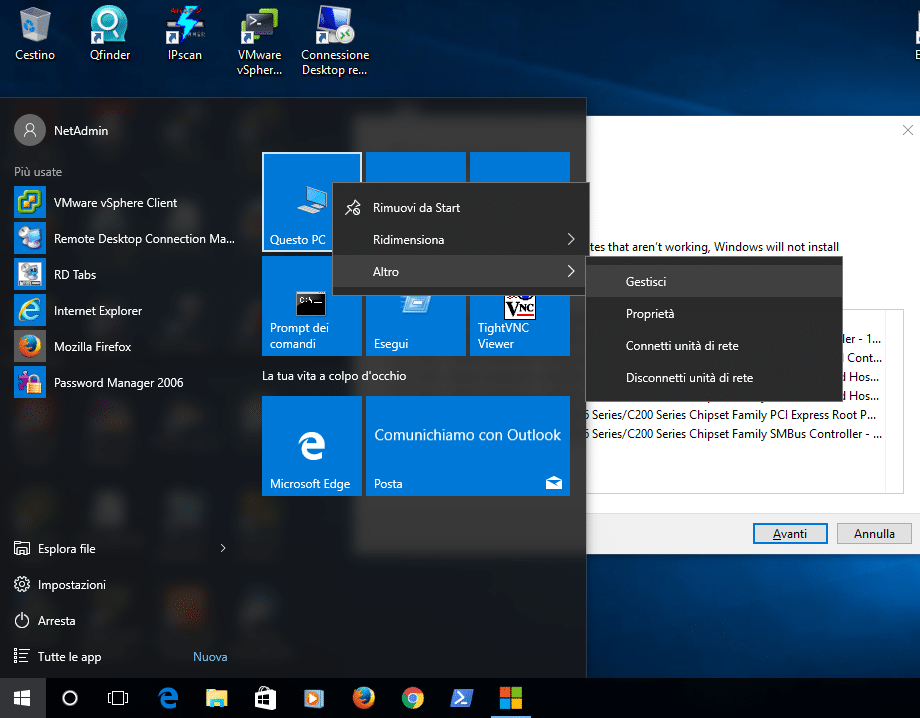Open the Posta Outlook mail tile

(468, 446)
